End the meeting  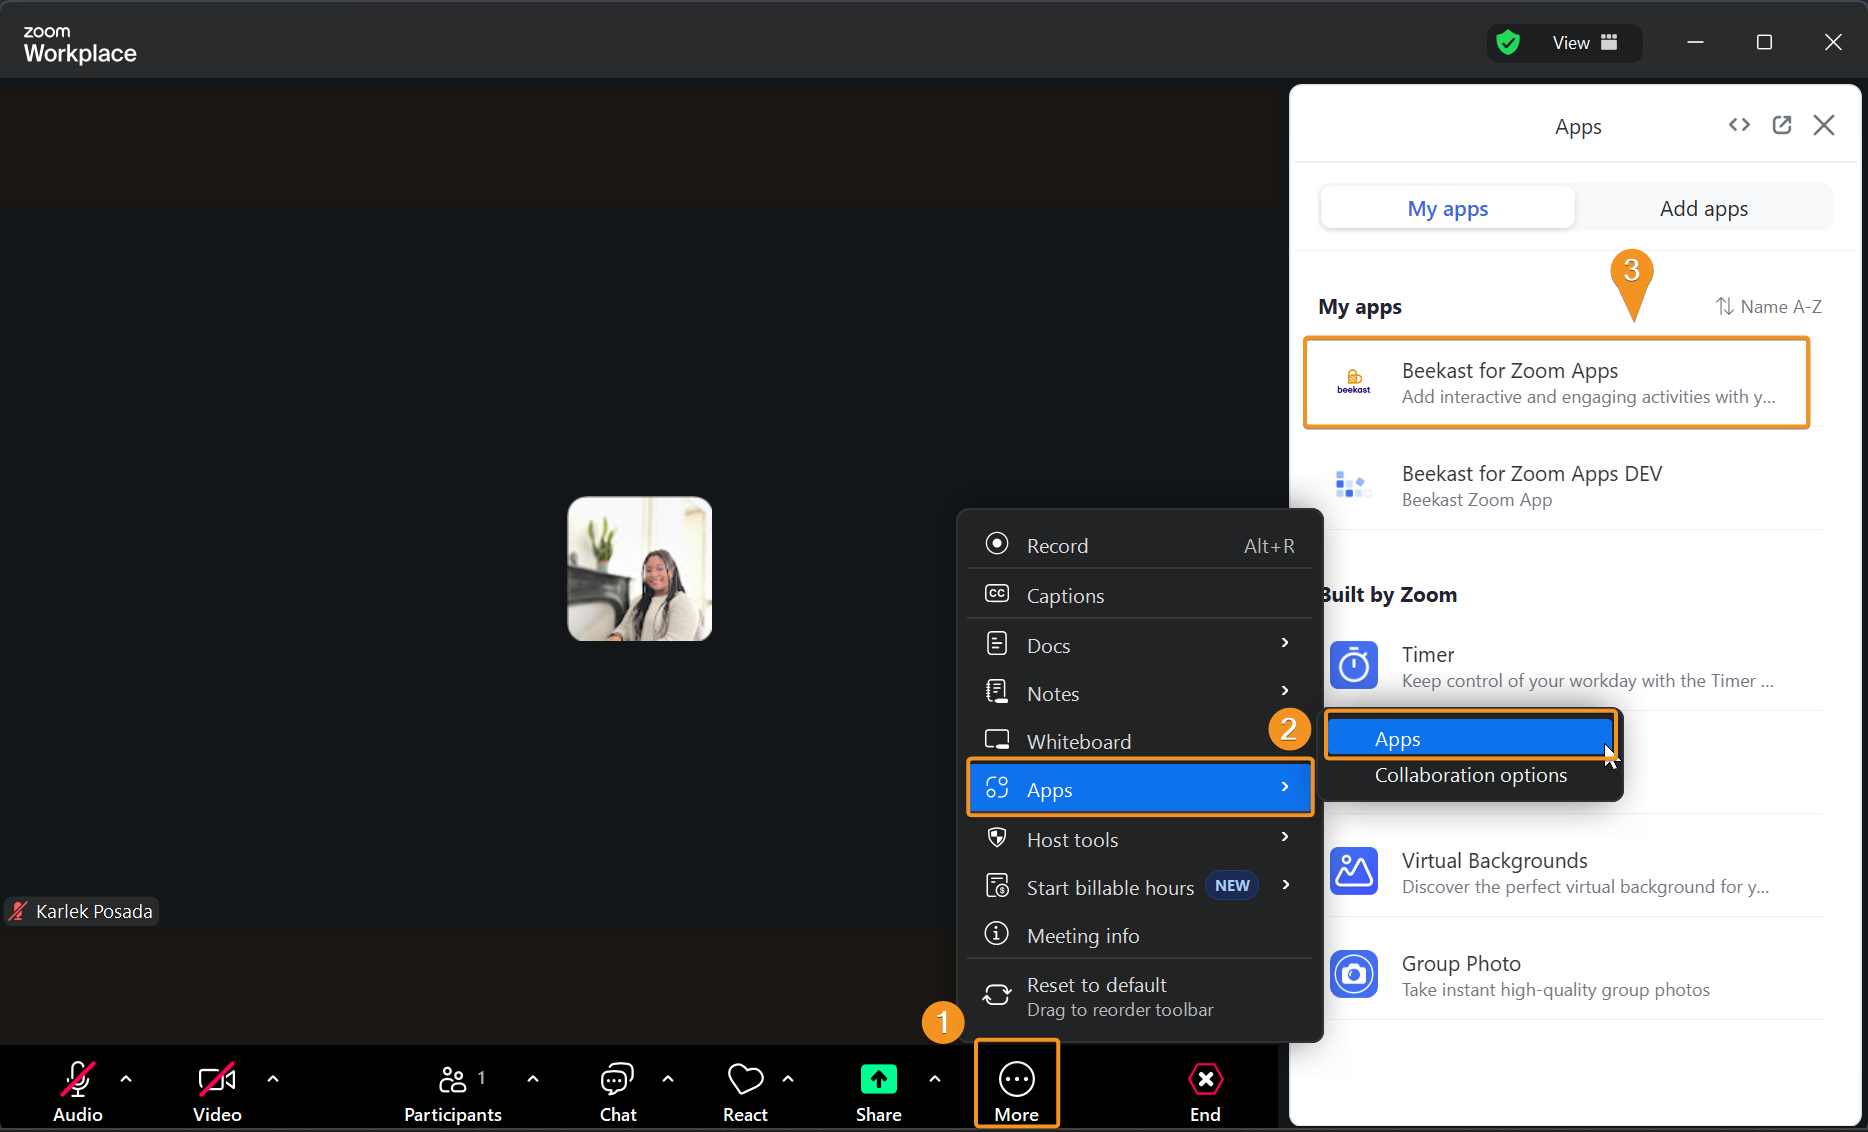coord(1204,1090)
